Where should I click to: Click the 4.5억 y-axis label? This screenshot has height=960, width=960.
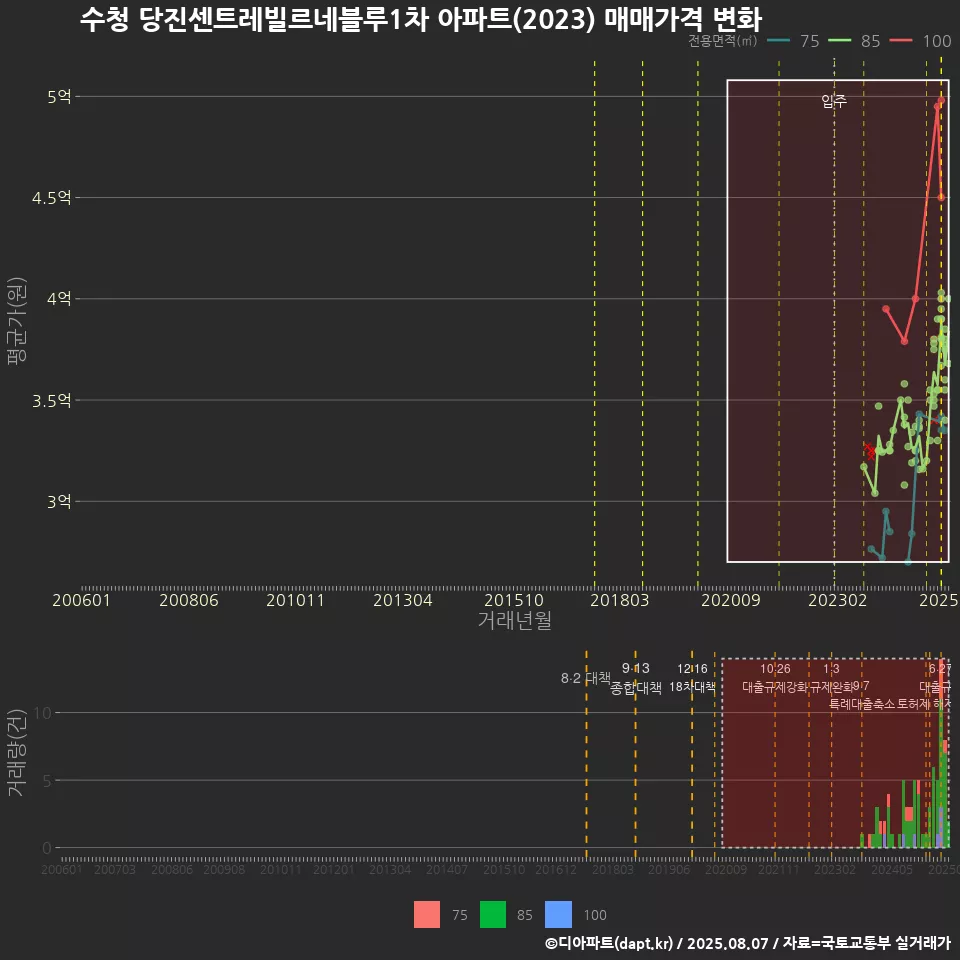(x=51, y=198)
